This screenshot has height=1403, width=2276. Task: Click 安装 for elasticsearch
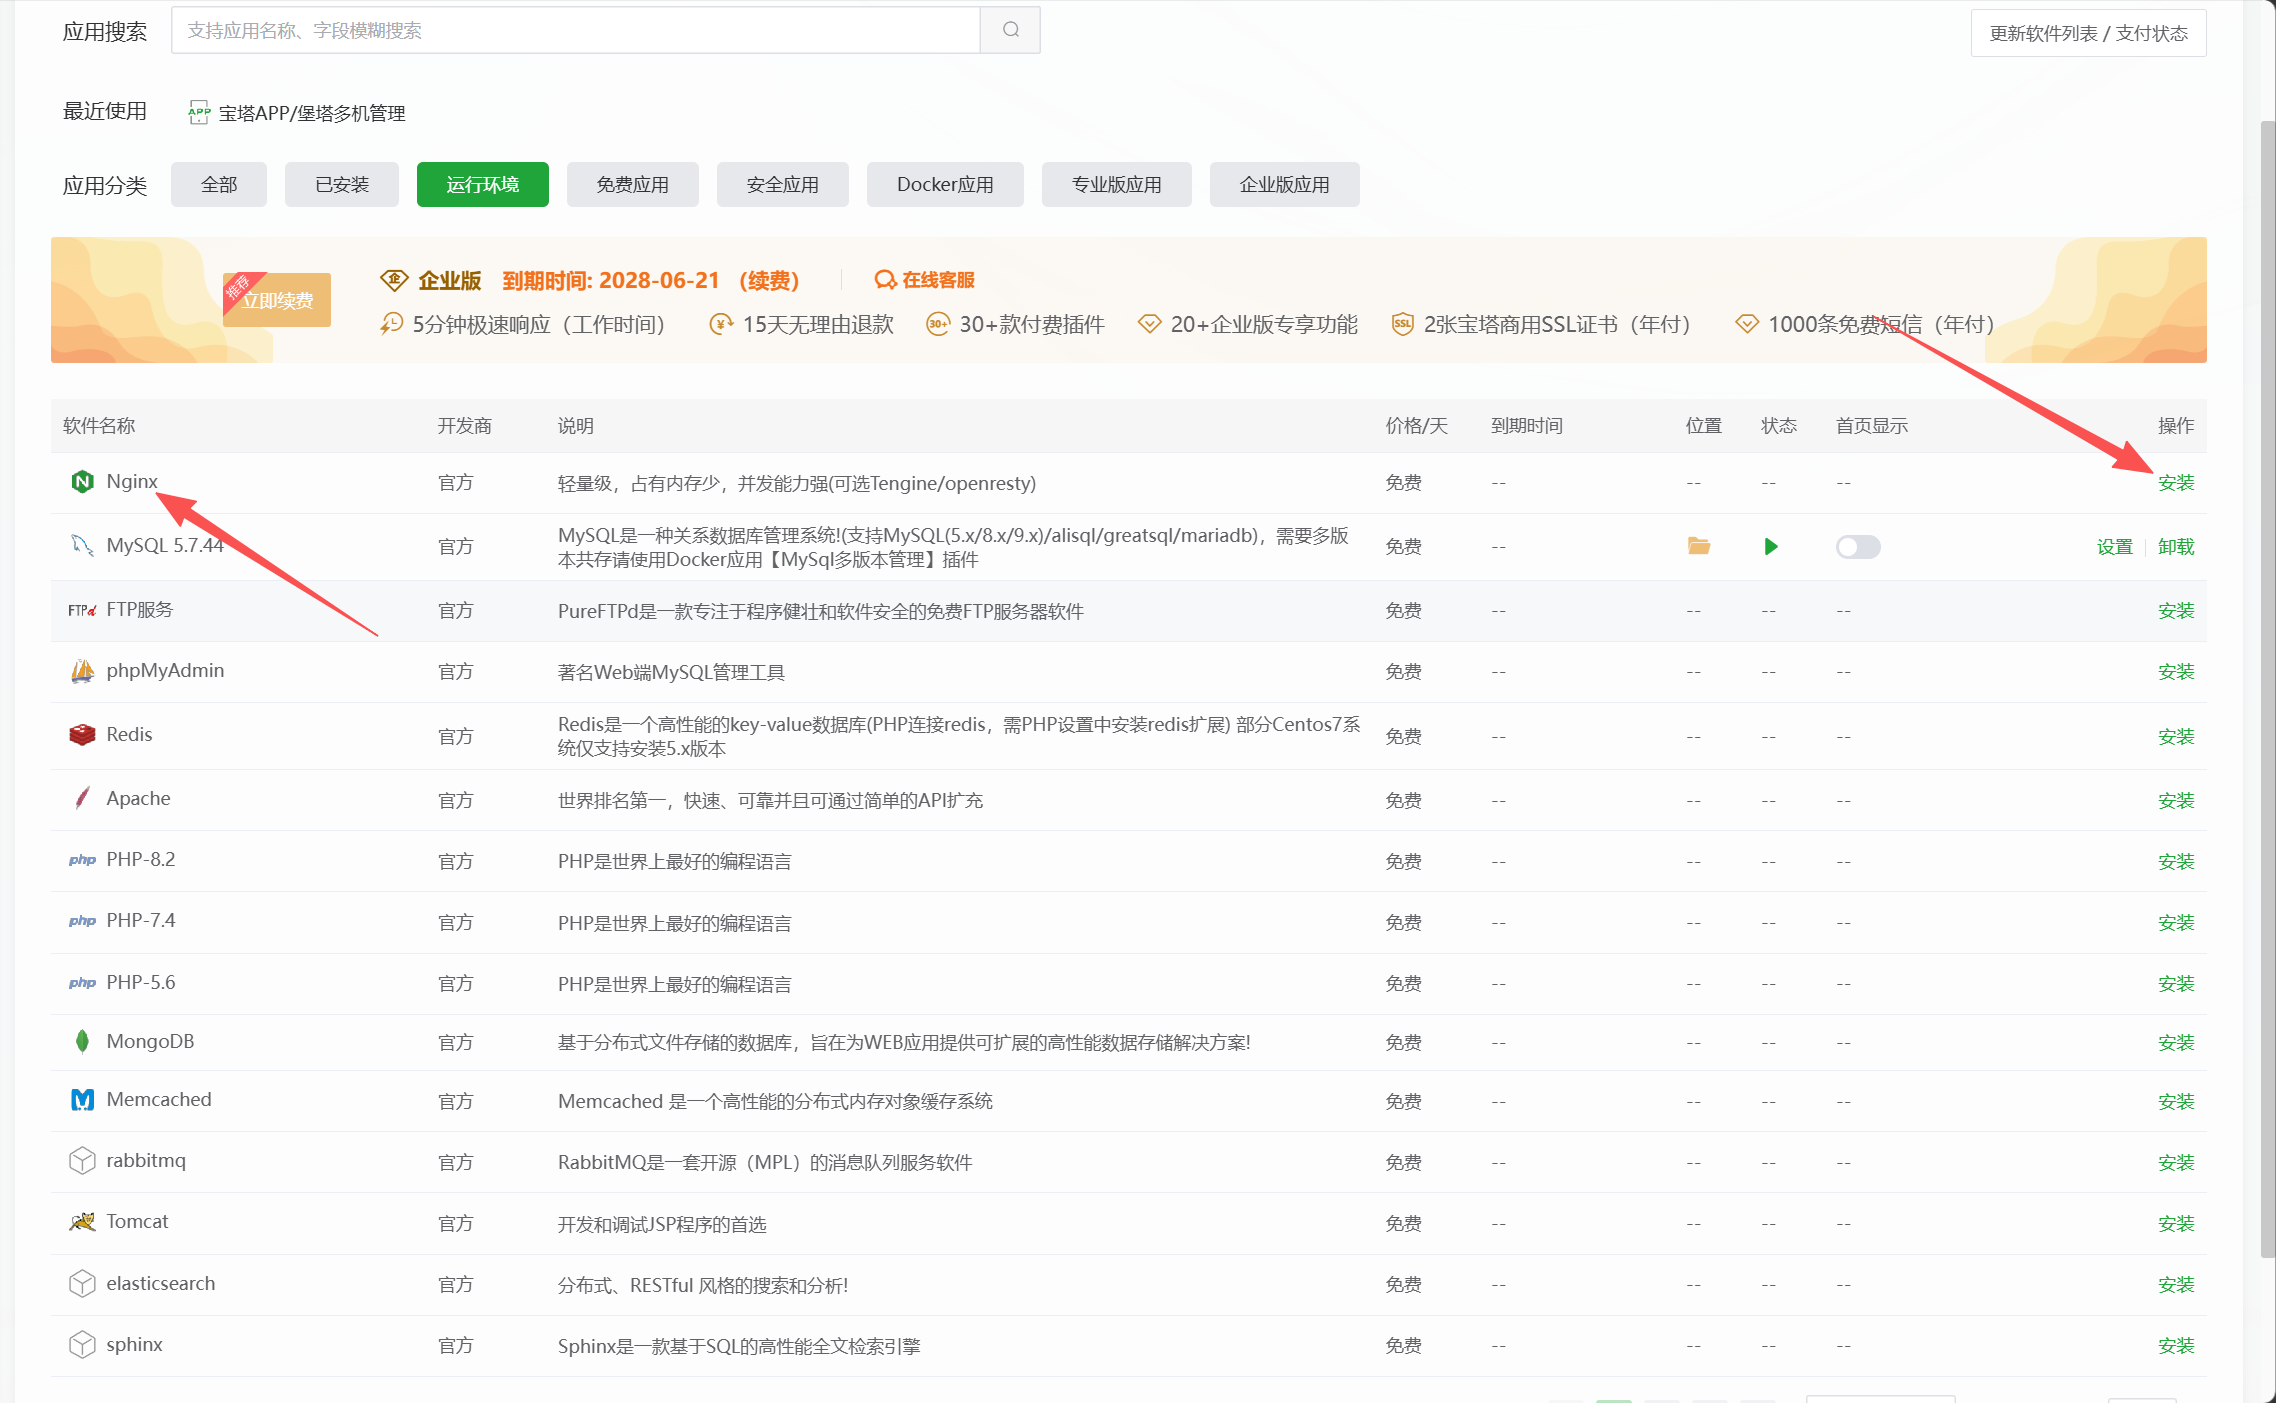[2176, 1285]
